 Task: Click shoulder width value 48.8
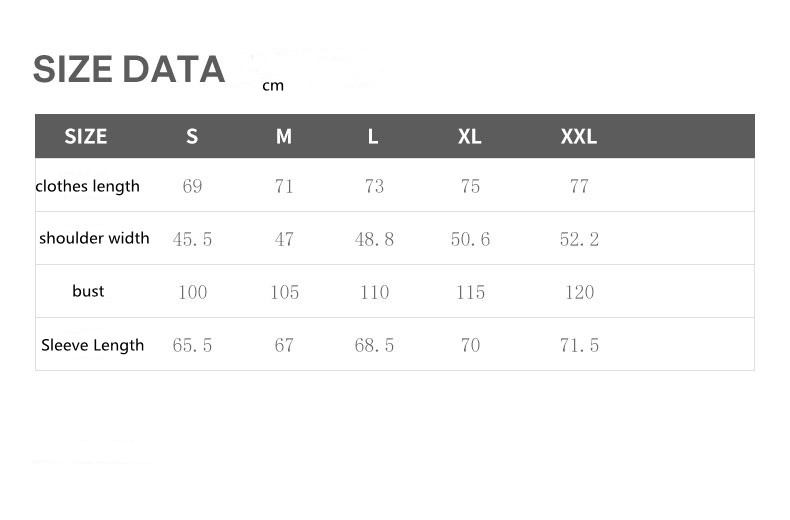coord(374,240)
